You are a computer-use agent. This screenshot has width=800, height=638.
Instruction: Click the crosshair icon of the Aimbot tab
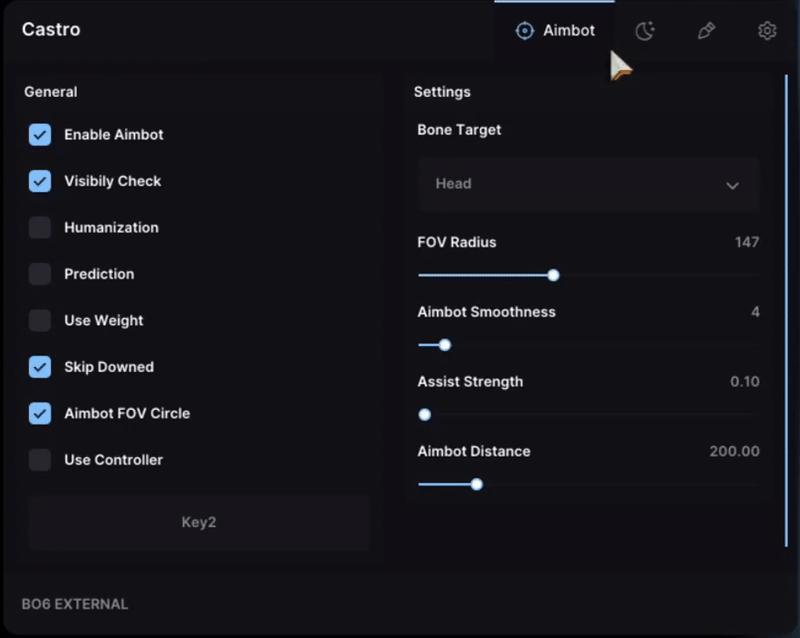pos(524,31)
